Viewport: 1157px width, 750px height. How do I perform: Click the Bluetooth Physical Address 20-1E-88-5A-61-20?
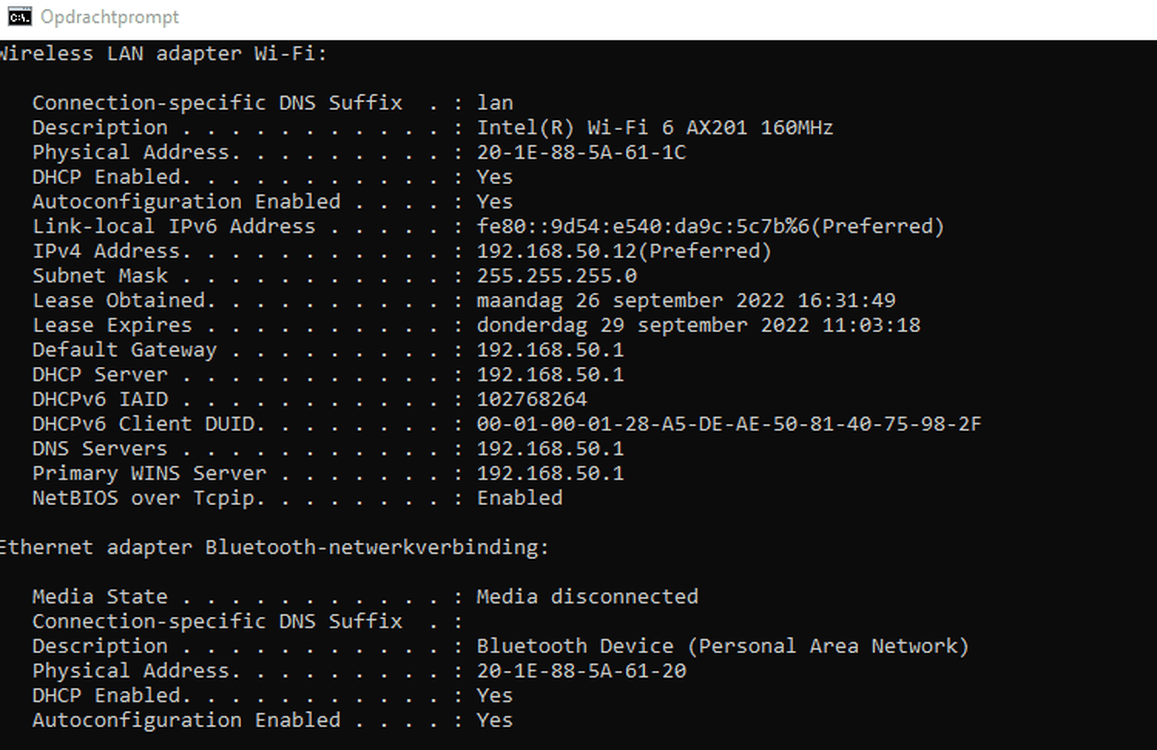point(581,670)
